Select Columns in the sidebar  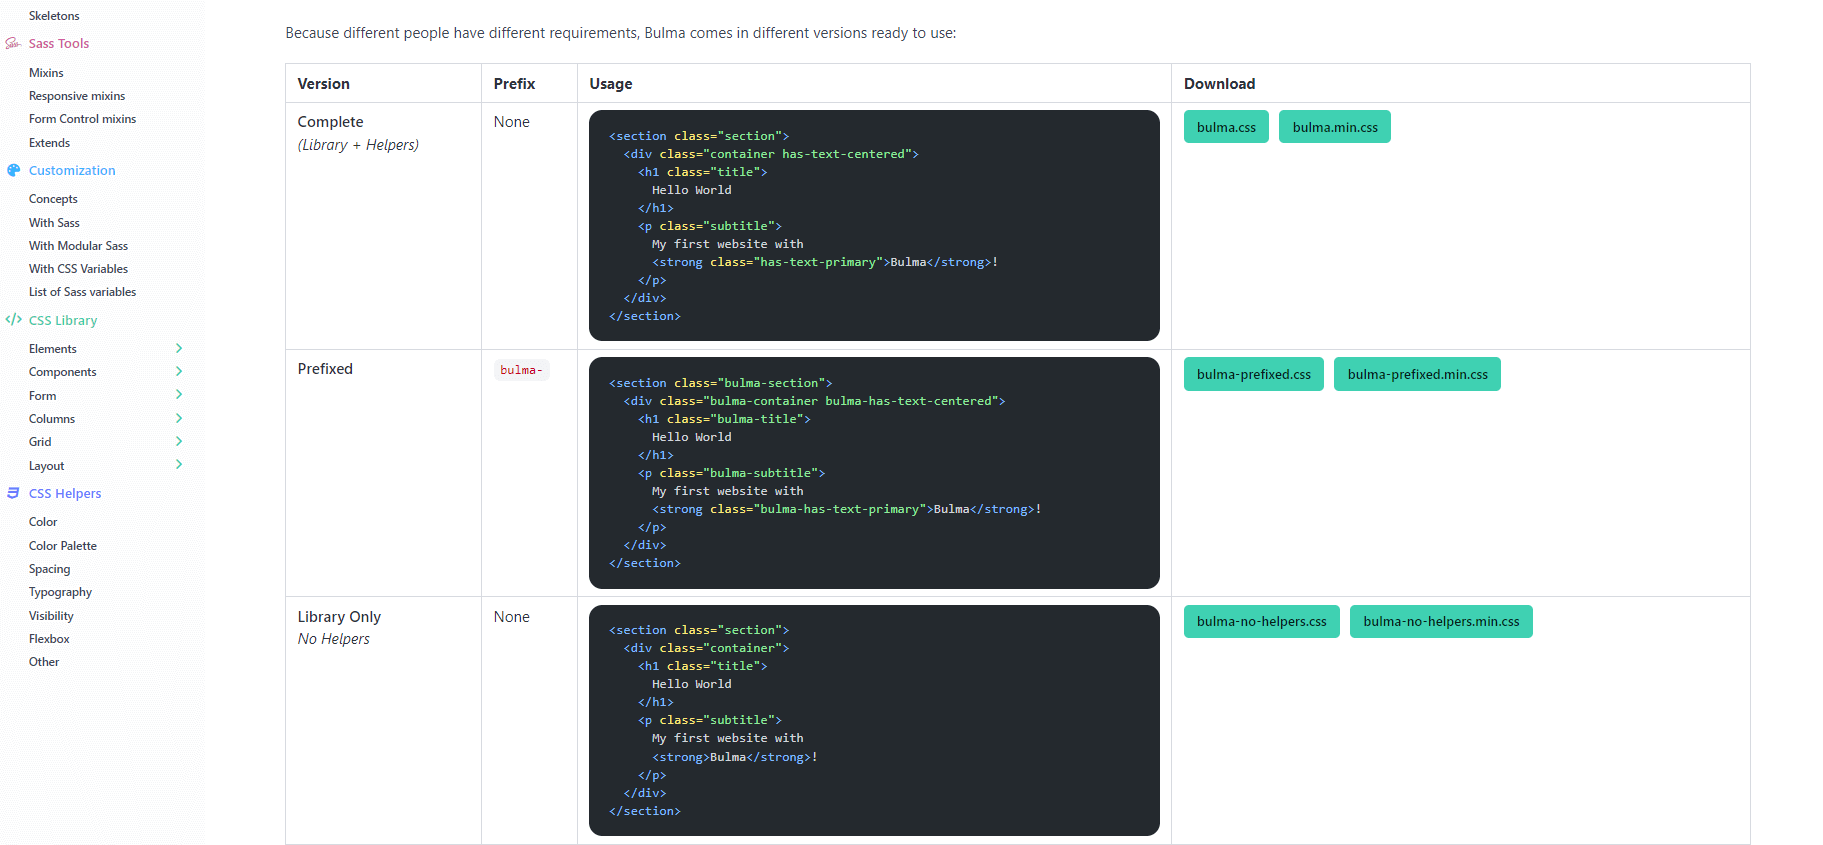click(x=52, y=419)
